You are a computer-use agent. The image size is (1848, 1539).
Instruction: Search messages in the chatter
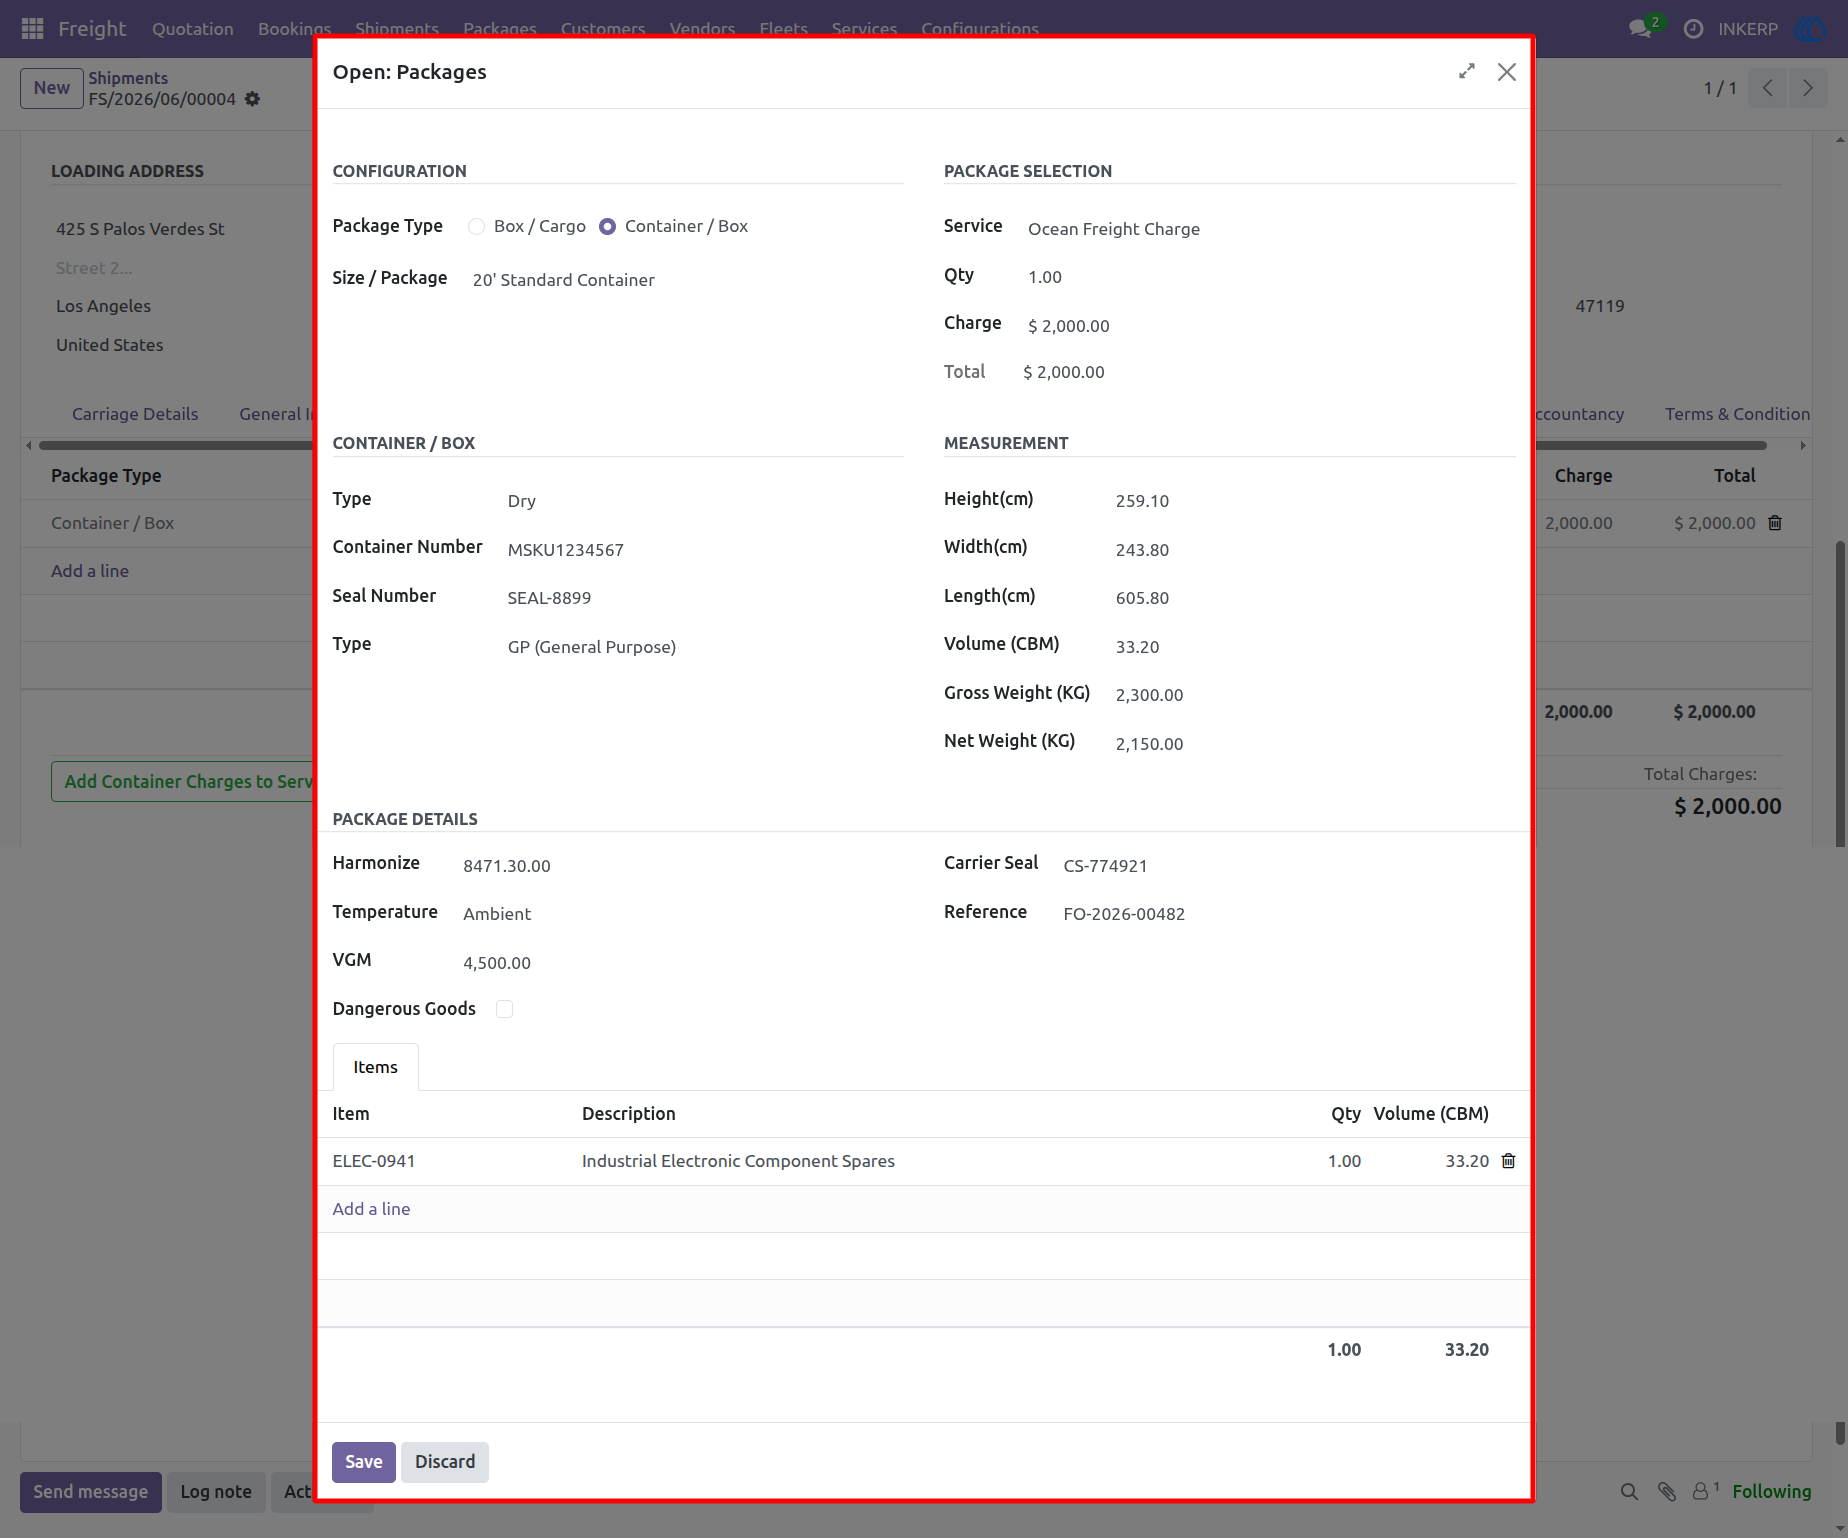point(1629,1492)
